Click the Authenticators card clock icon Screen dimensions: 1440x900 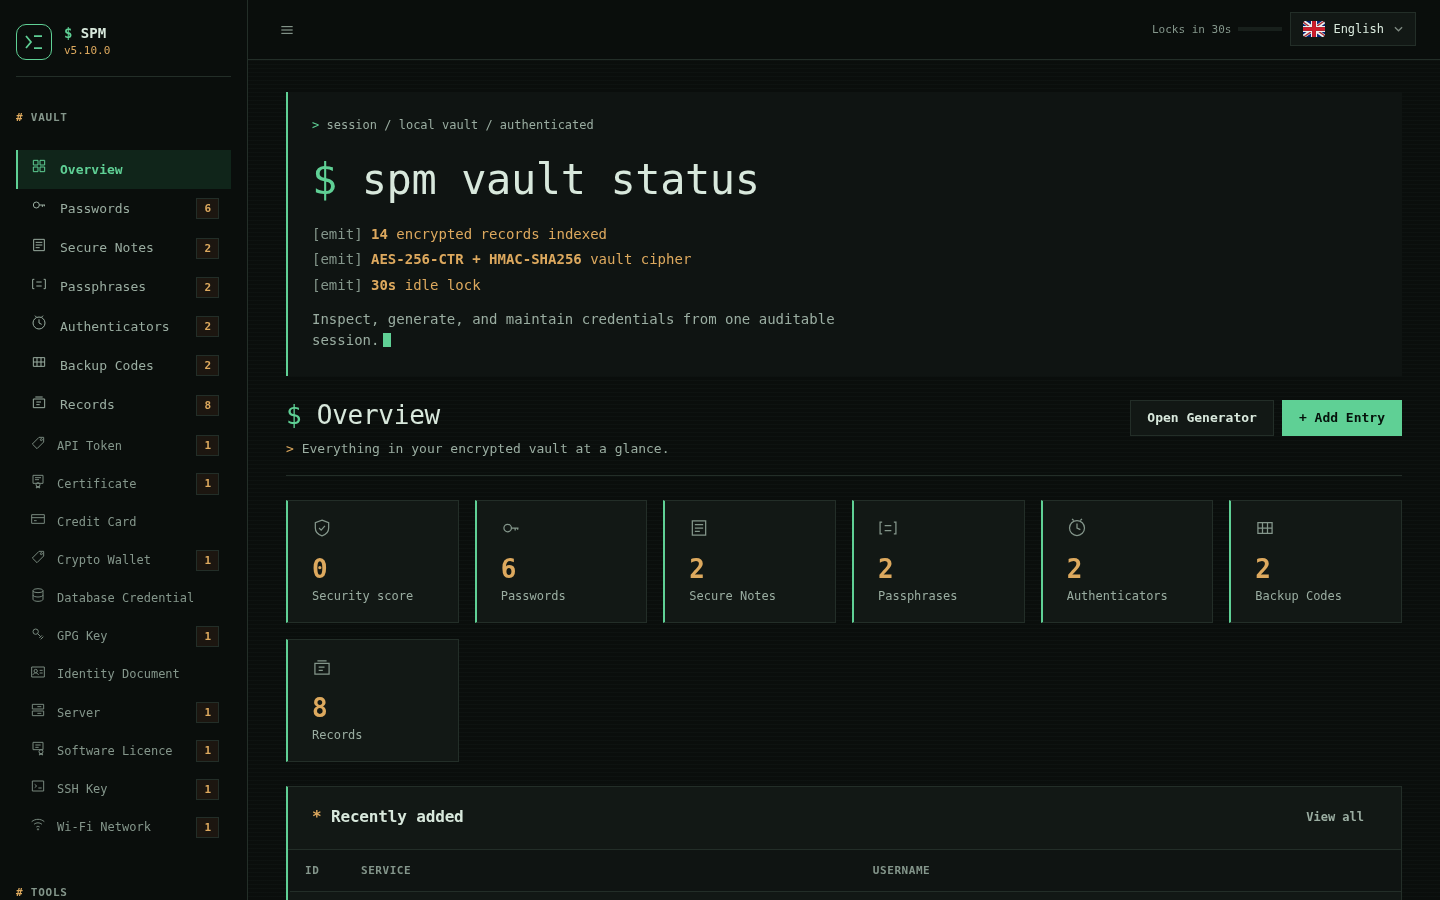(1077, 527)
